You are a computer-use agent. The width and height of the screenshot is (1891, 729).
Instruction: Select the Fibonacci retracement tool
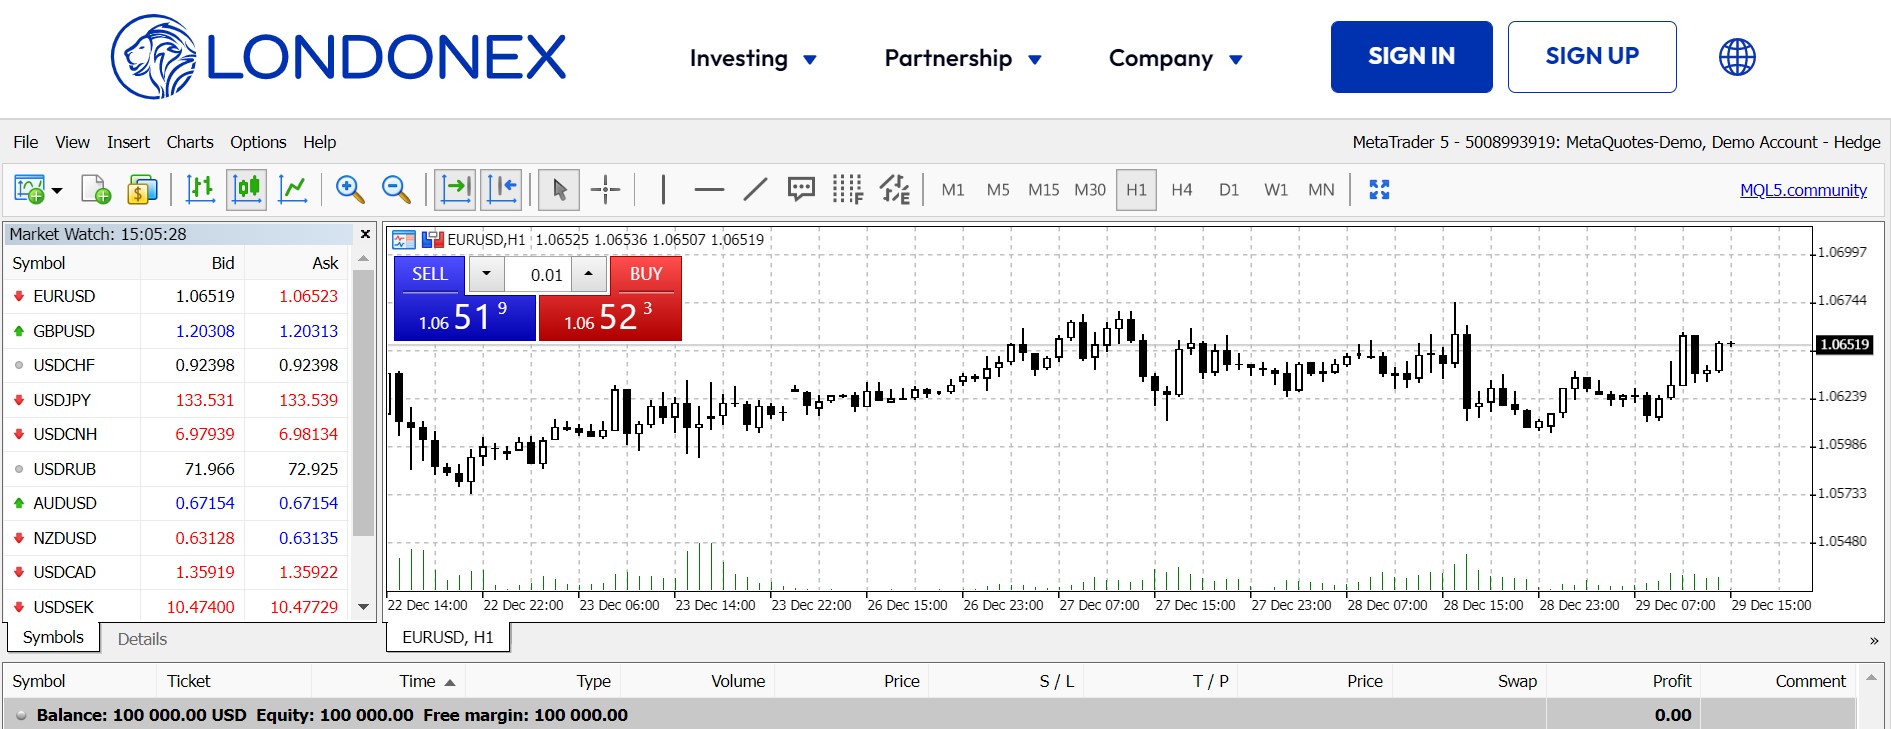[847, 189]
